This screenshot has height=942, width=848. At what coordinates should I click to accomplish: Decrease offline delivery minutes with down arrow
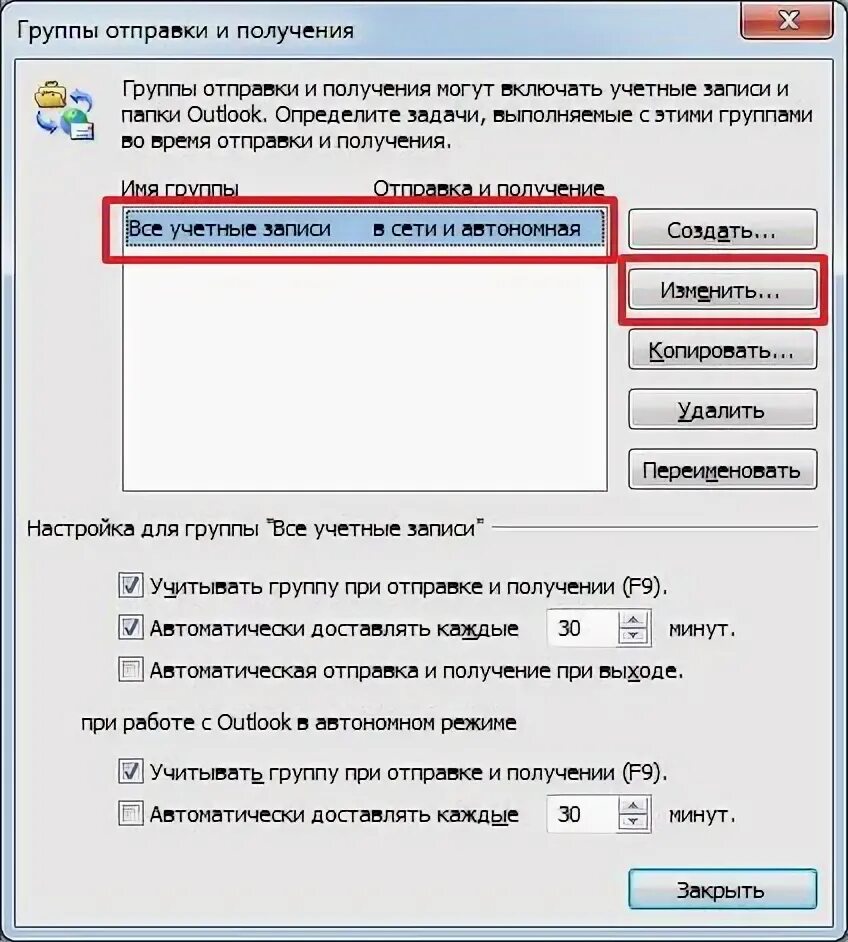(634, 822)
